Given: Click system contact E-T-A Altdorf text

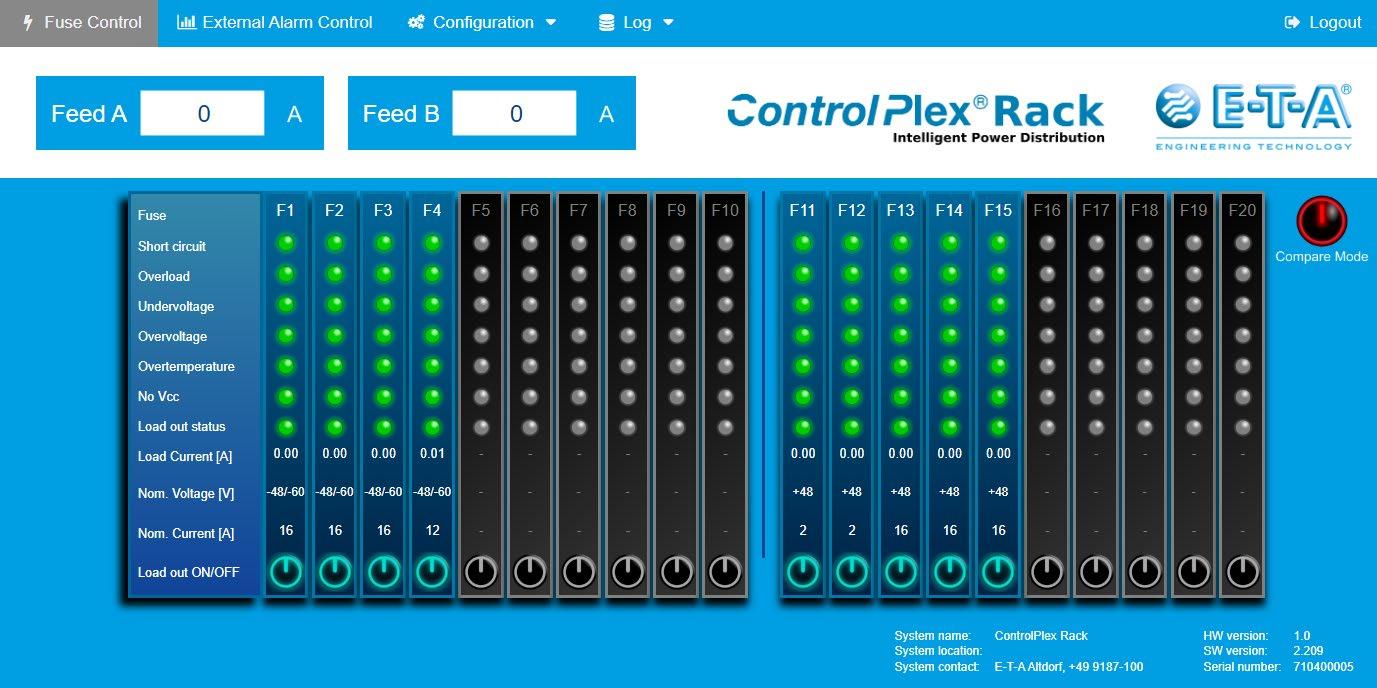Looking at the screenshot, I should coord(1069,667).
